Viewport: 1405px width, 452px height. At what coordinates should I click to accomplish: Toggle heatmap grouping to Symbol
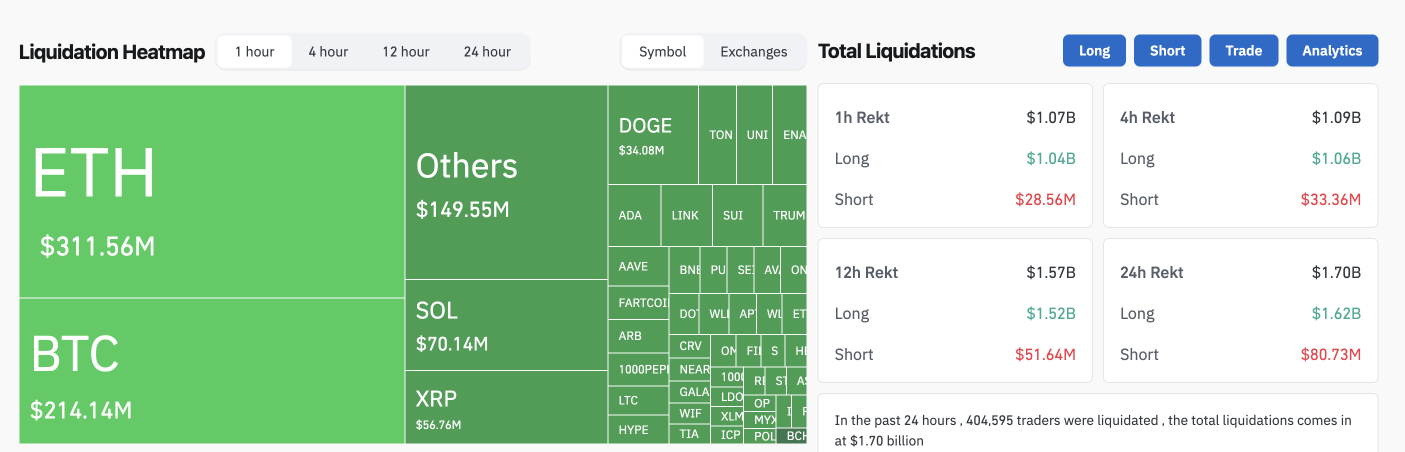point(662,52)
